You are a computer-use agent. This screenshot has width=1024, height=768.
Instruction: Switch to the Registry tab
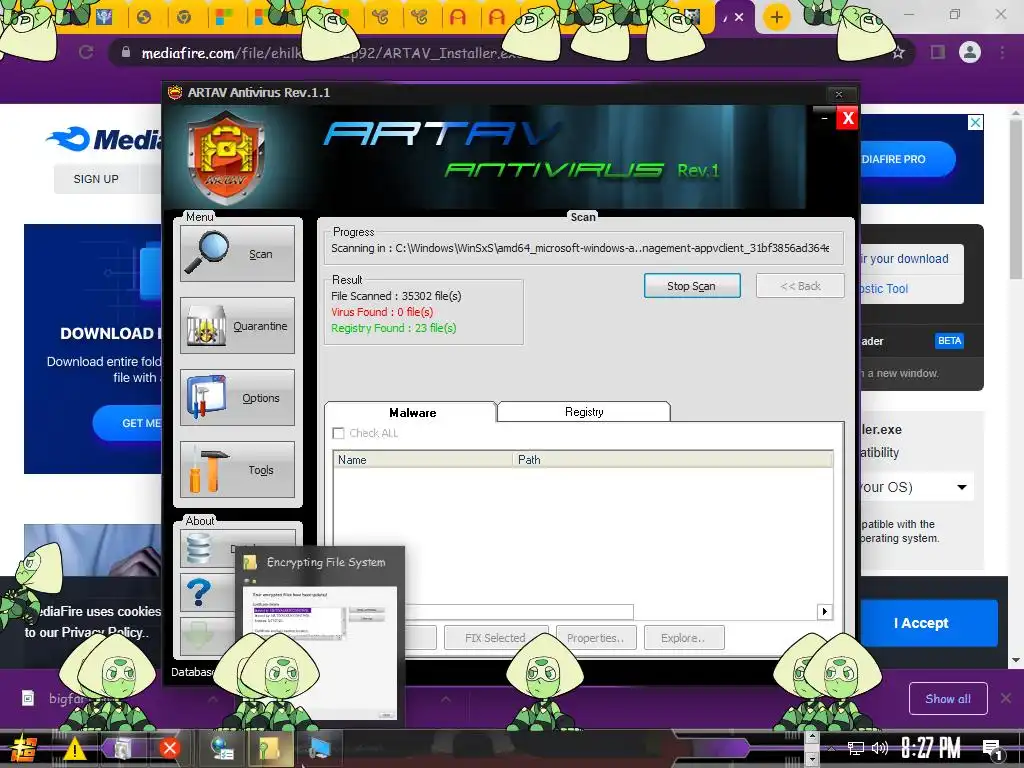tap(584, 411)
